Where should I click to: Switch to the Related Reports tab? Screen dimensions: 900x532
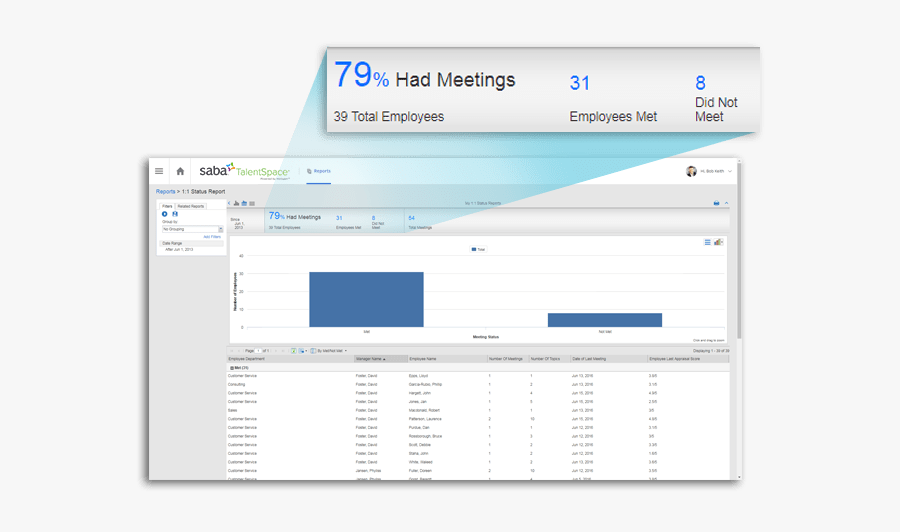tap(191, 206)
